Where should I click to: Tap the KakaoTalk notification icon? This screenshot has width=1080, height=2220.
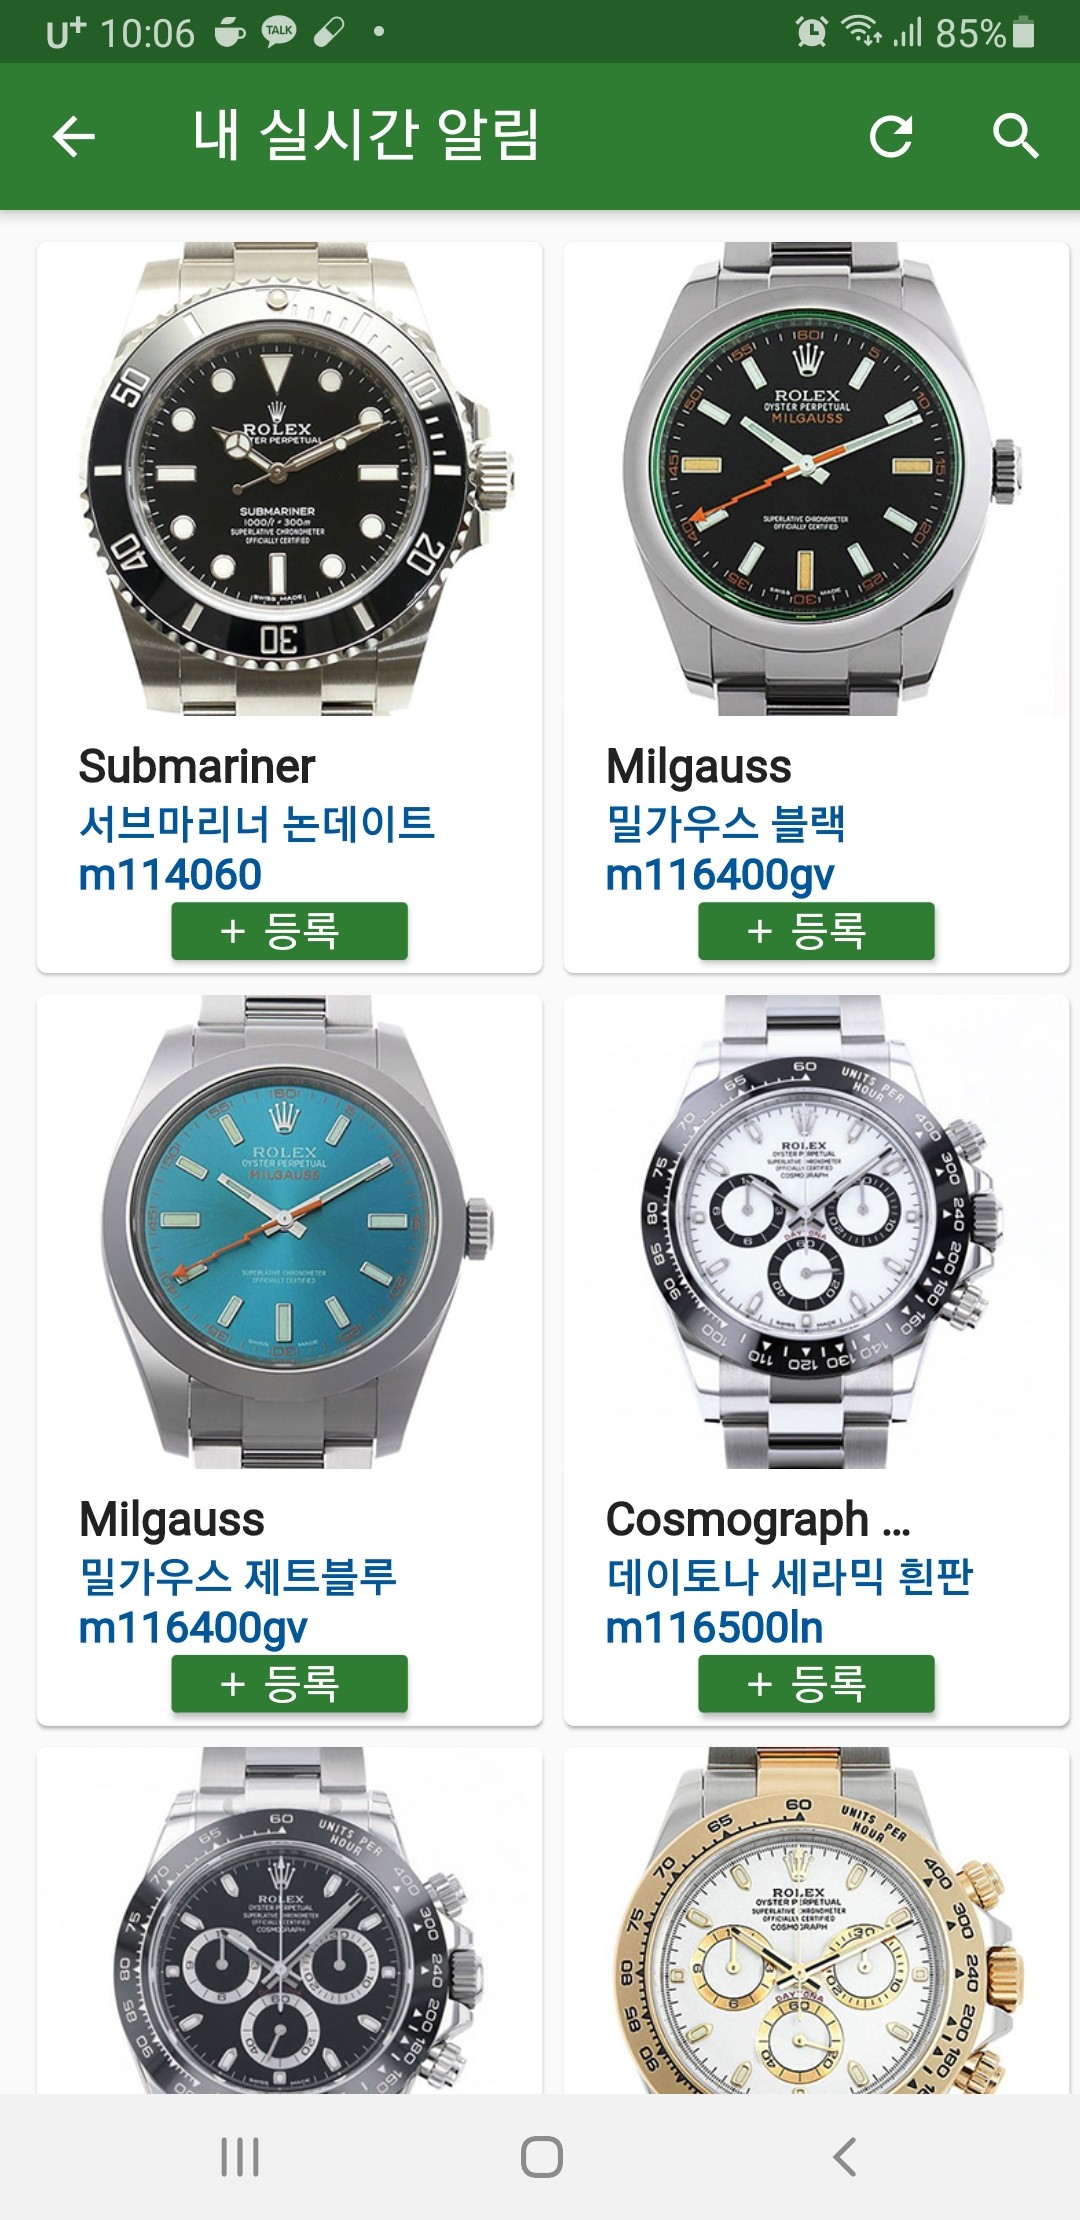pos(279,32)
